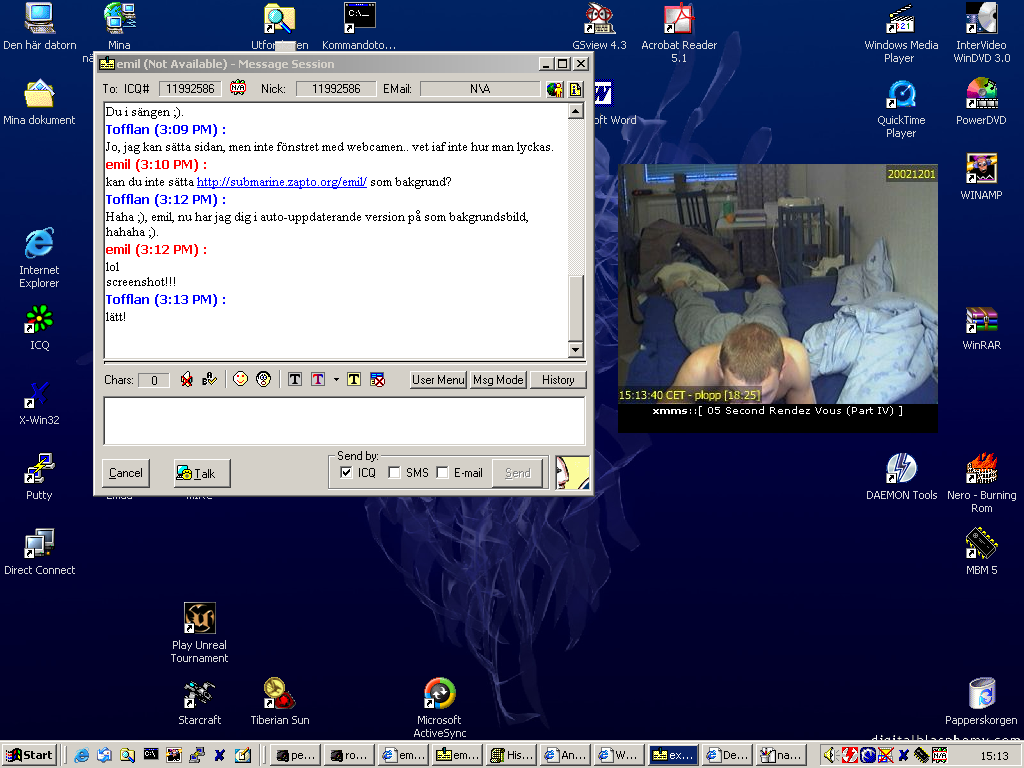Click the user details icon beside EMail field
1024x768 pixels.
554,89
